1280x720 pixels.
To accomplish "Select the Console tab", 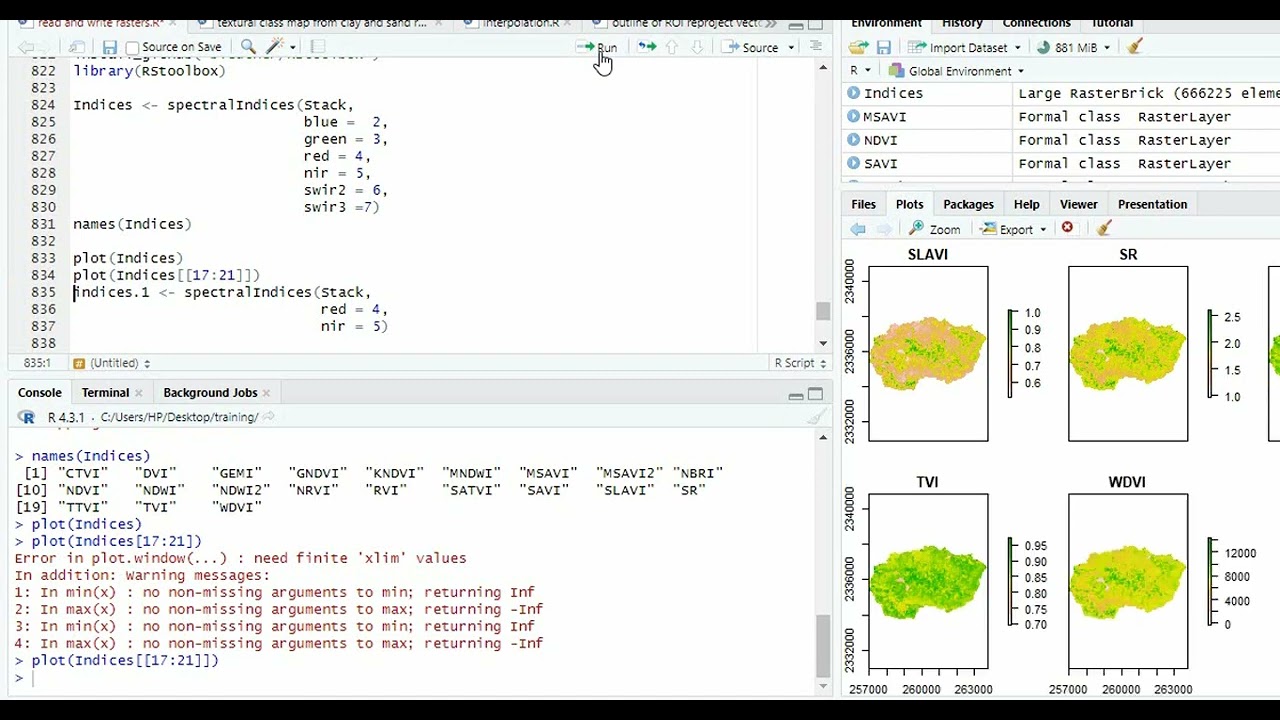I will point(40,393).
